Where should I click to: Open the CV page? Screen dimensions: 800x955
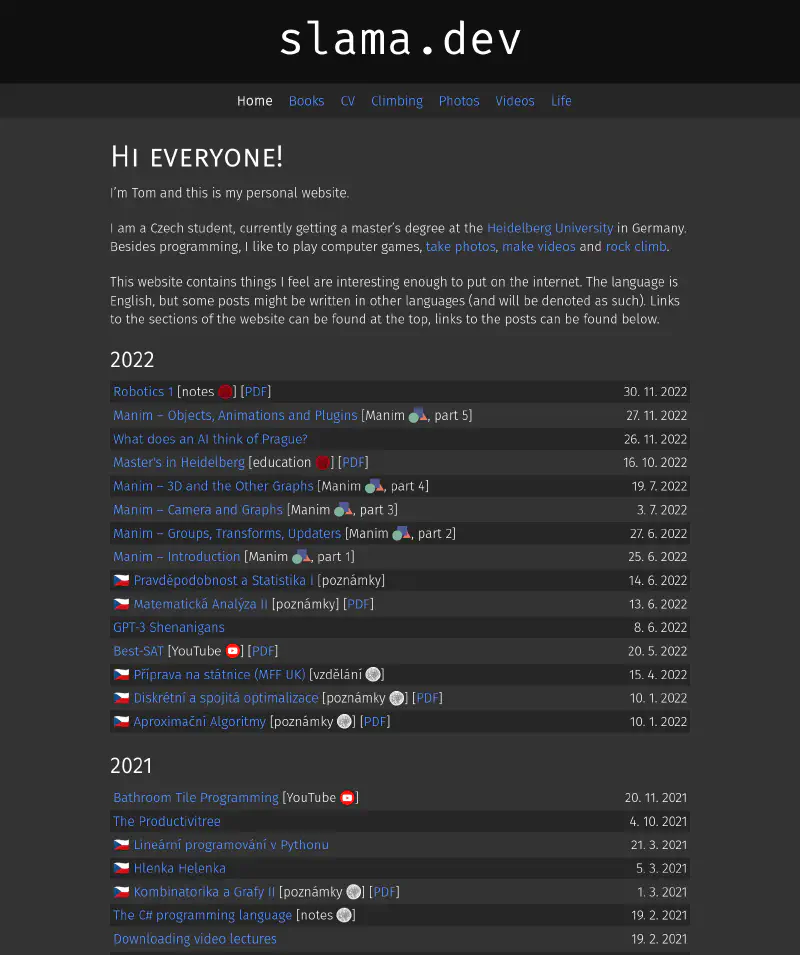[347, 101]
